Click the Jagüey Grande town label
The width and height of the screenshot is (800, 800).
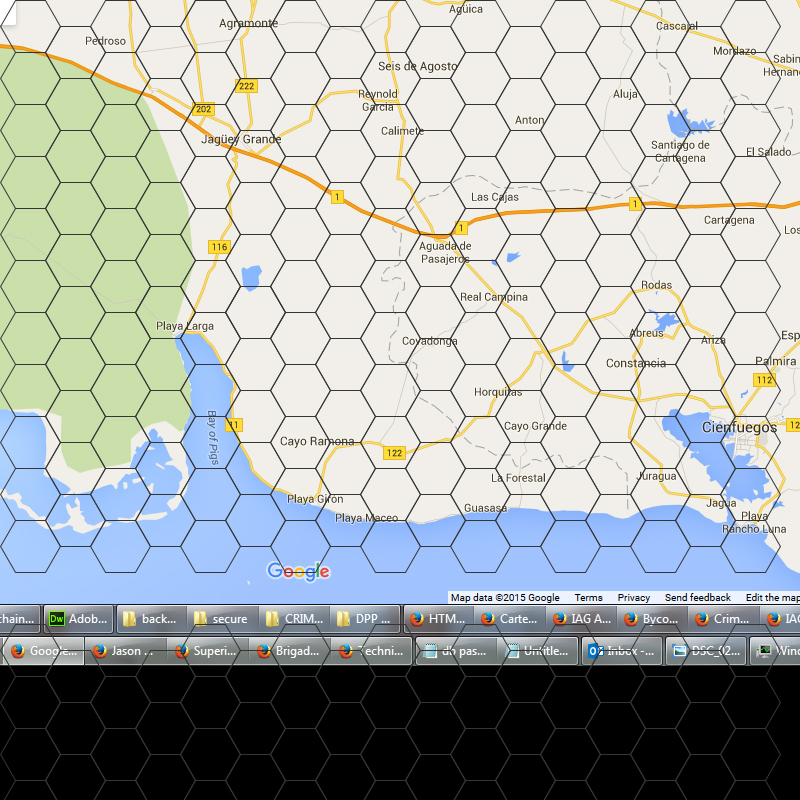pos(241,139)
